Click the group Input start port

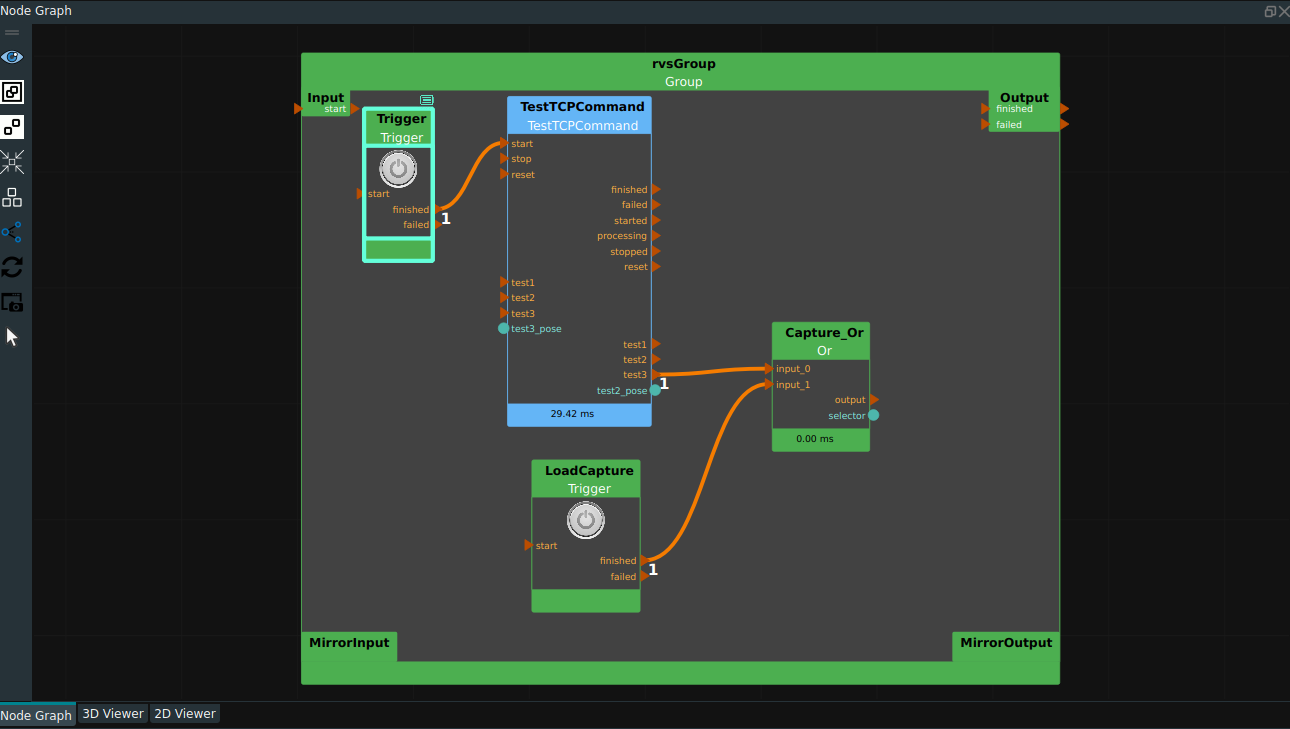pyautogui.click(x=355, y=108)
